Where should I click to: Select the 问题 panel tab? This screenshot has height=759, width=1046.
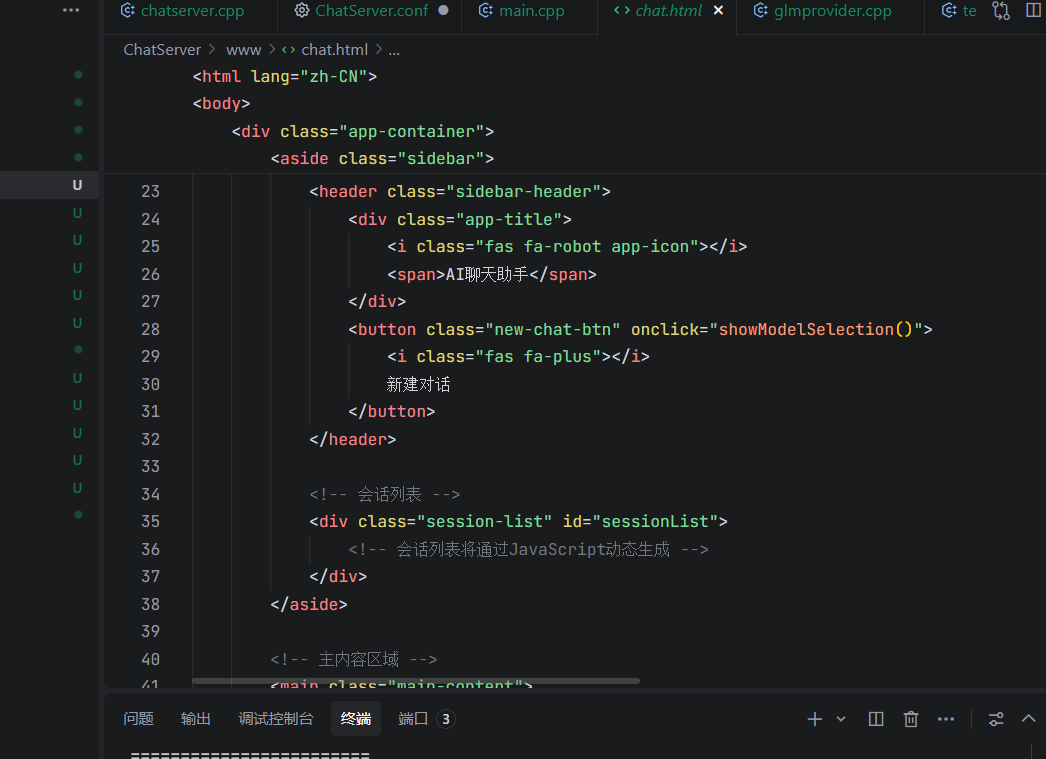point(138,719)
